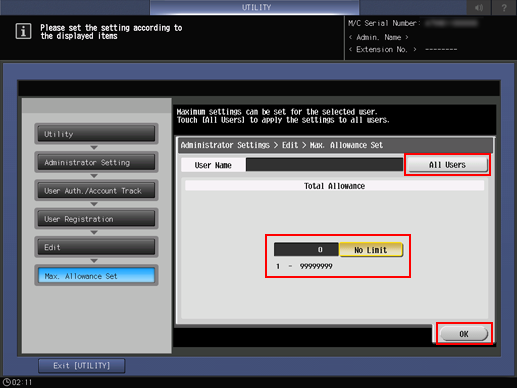
Task: Click the Administrator Settings breadcrumb text
Action: pos(225,145)
